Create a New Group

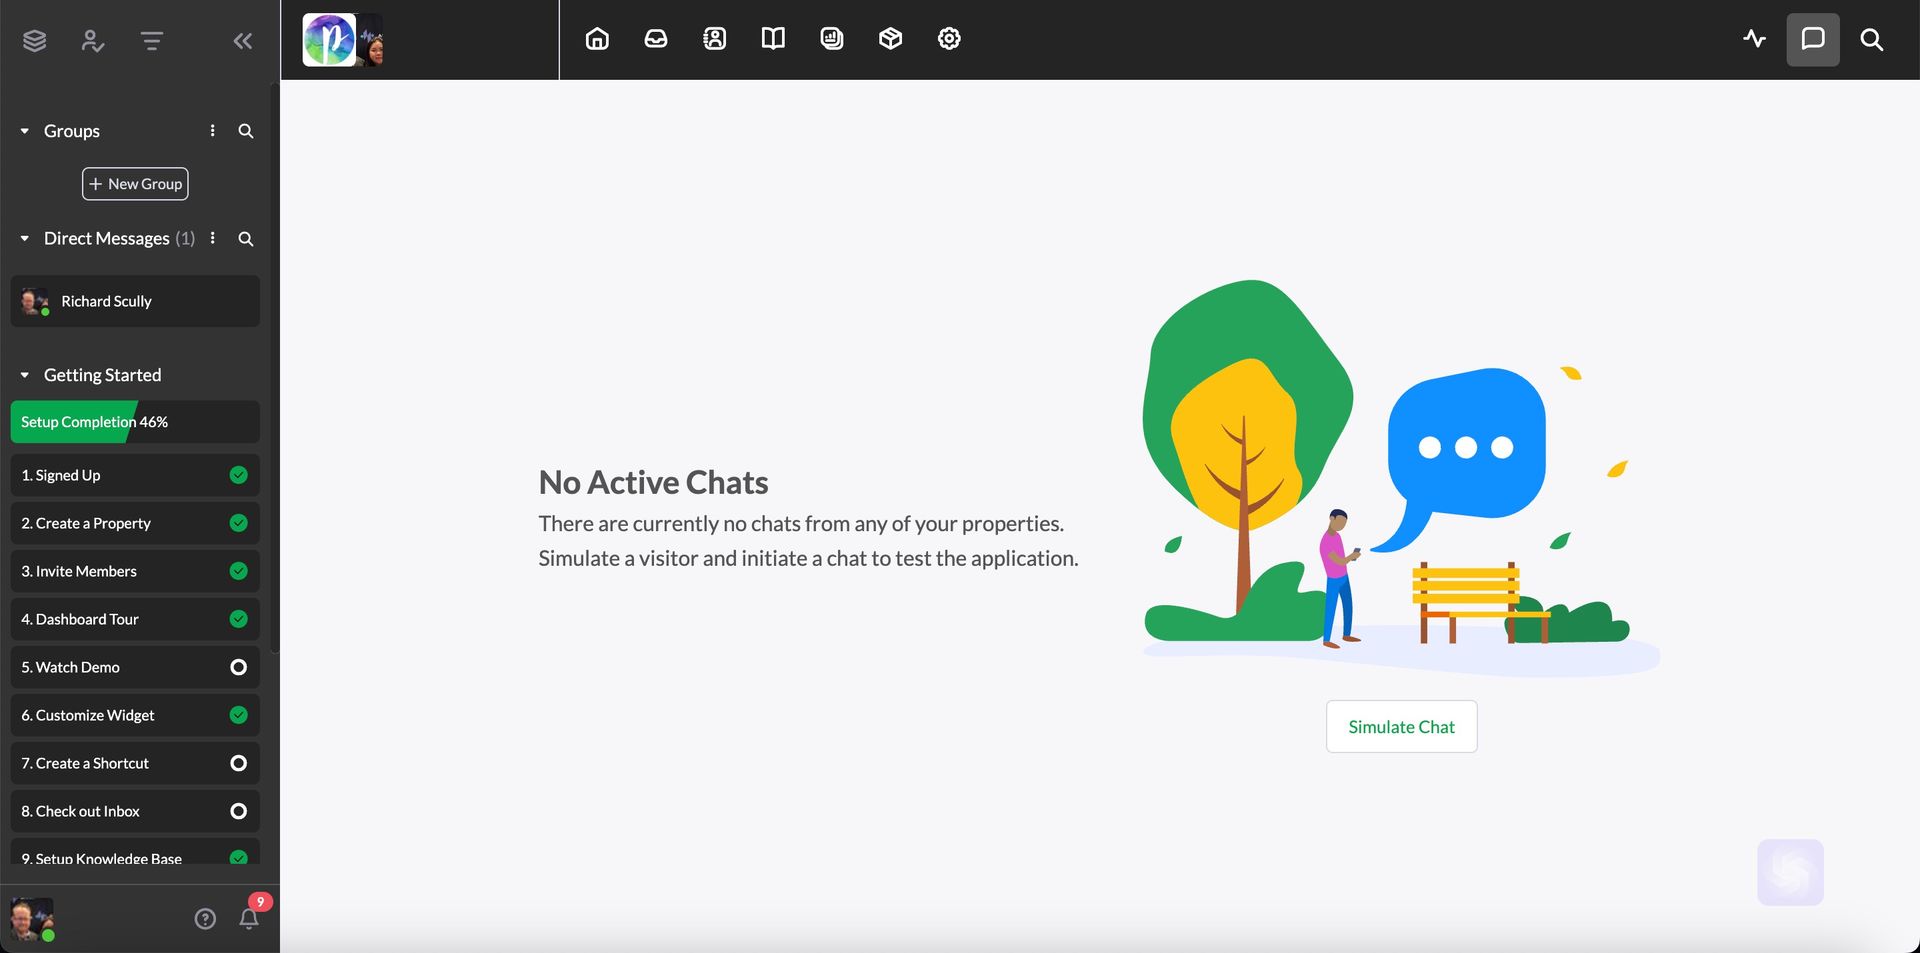click(x=135, y=184)
